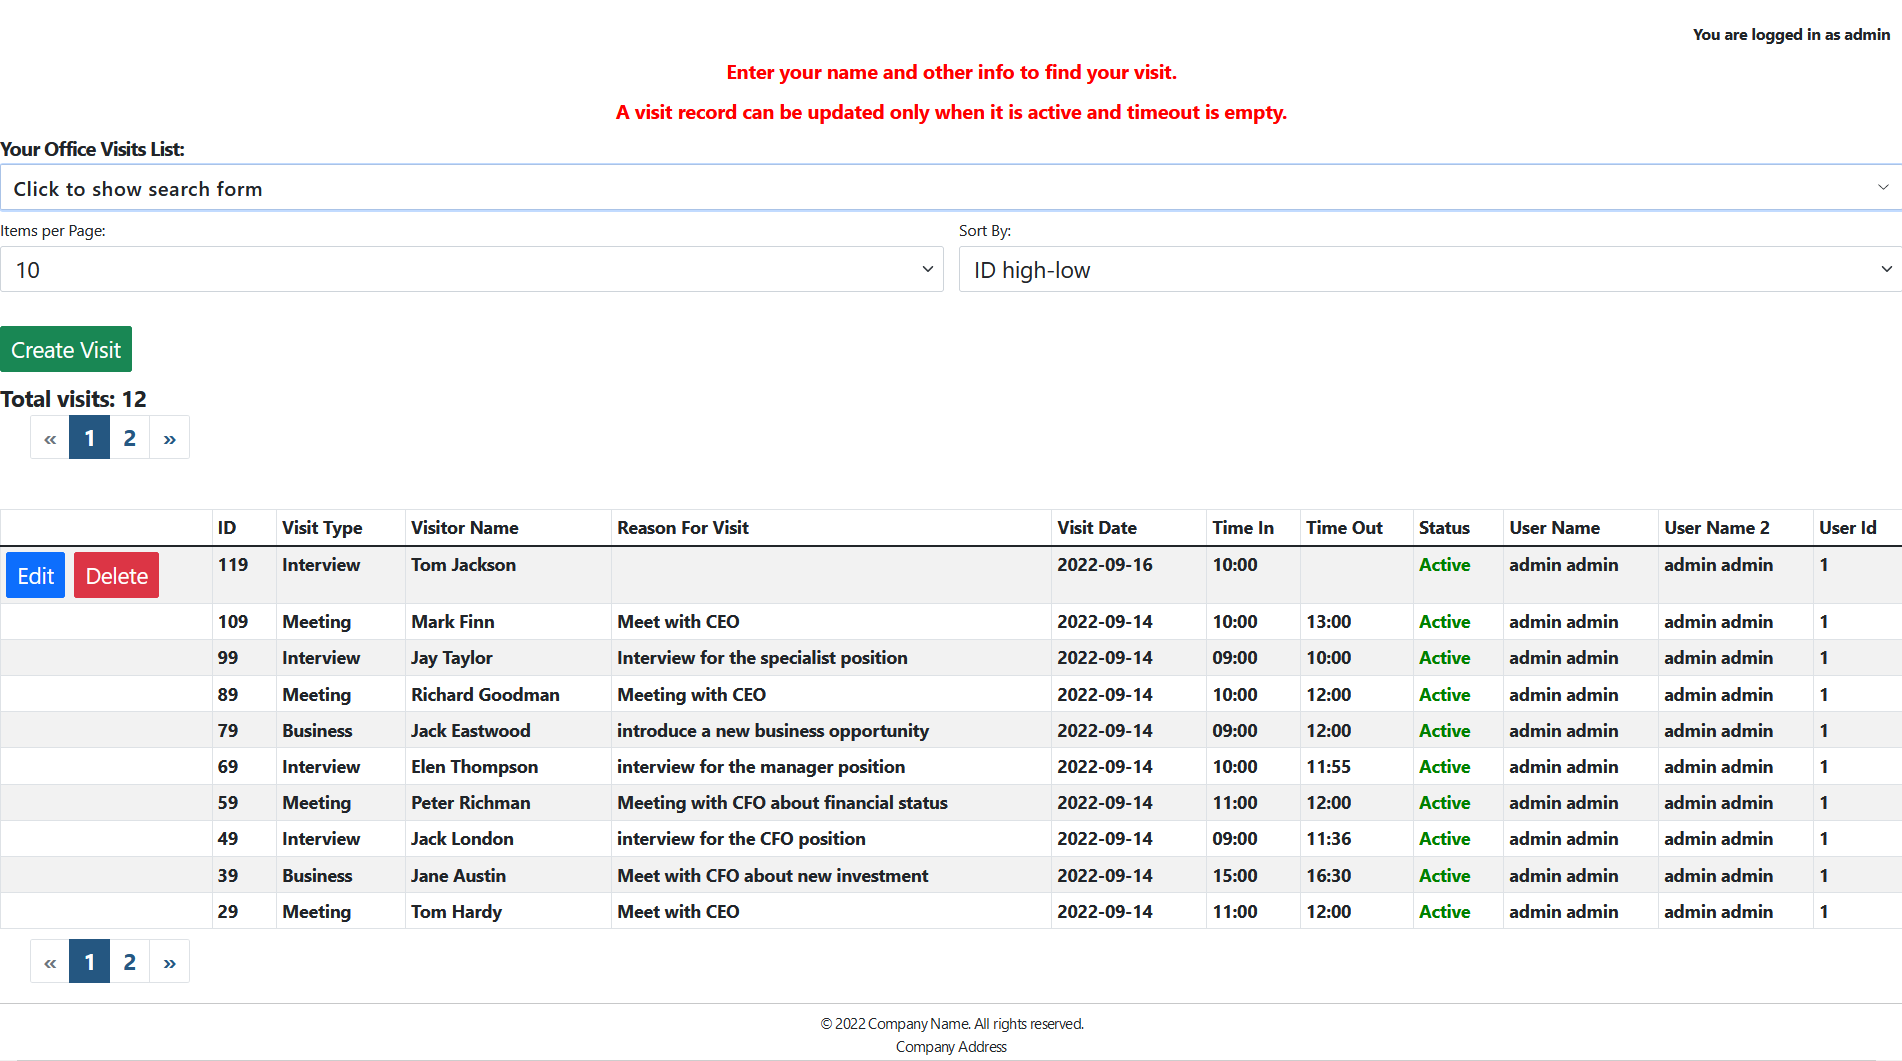
Task: Select page 2 in top pagination
Action: coord(130,438)
